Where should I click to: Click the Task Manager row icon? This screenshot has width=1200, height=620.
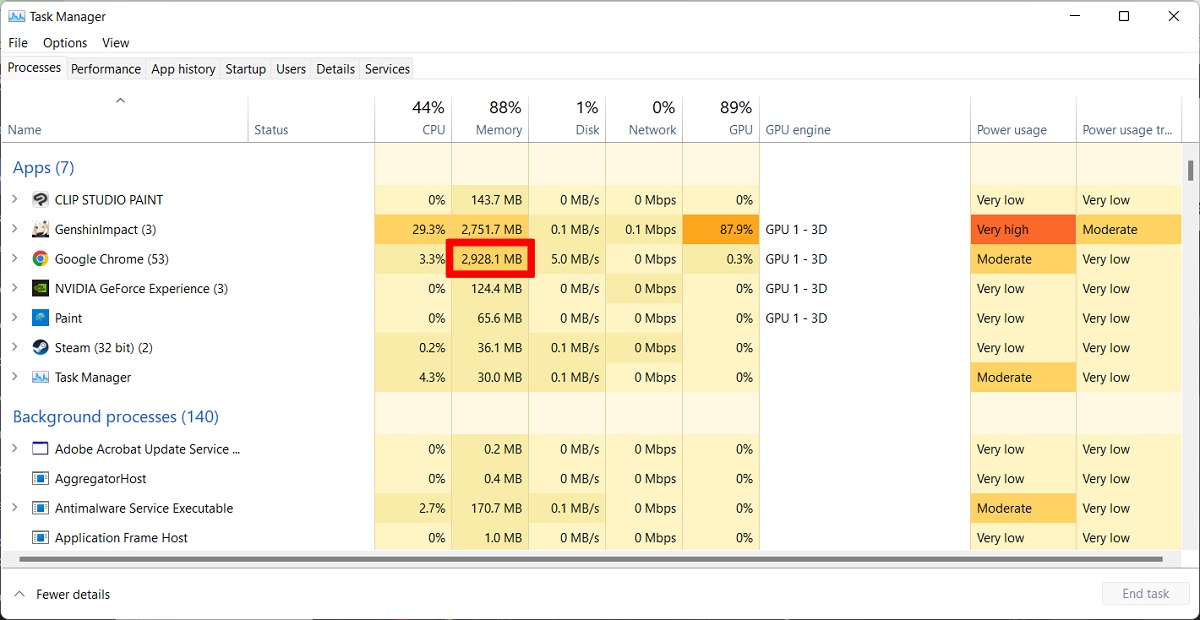tap(40, 377)
